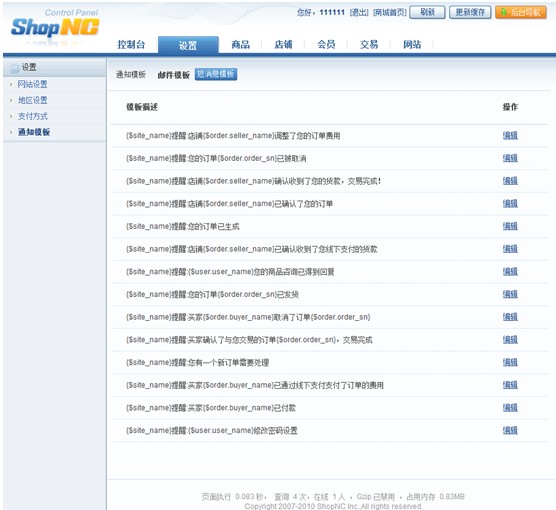Open the 商城首页 link

coord(390,13)
